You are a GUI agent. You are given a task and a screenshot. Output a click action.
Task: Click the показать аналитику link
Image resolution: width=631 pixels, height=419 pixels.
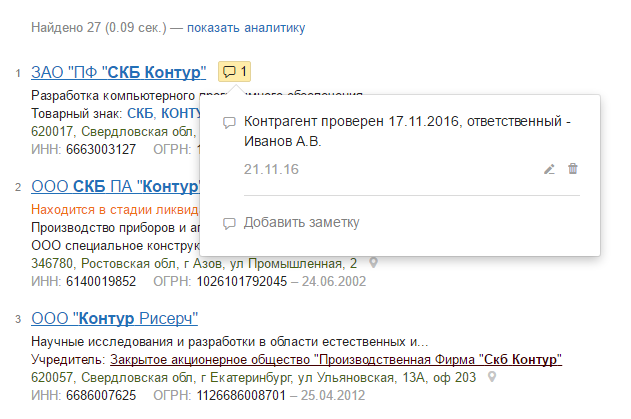(247, 27)
